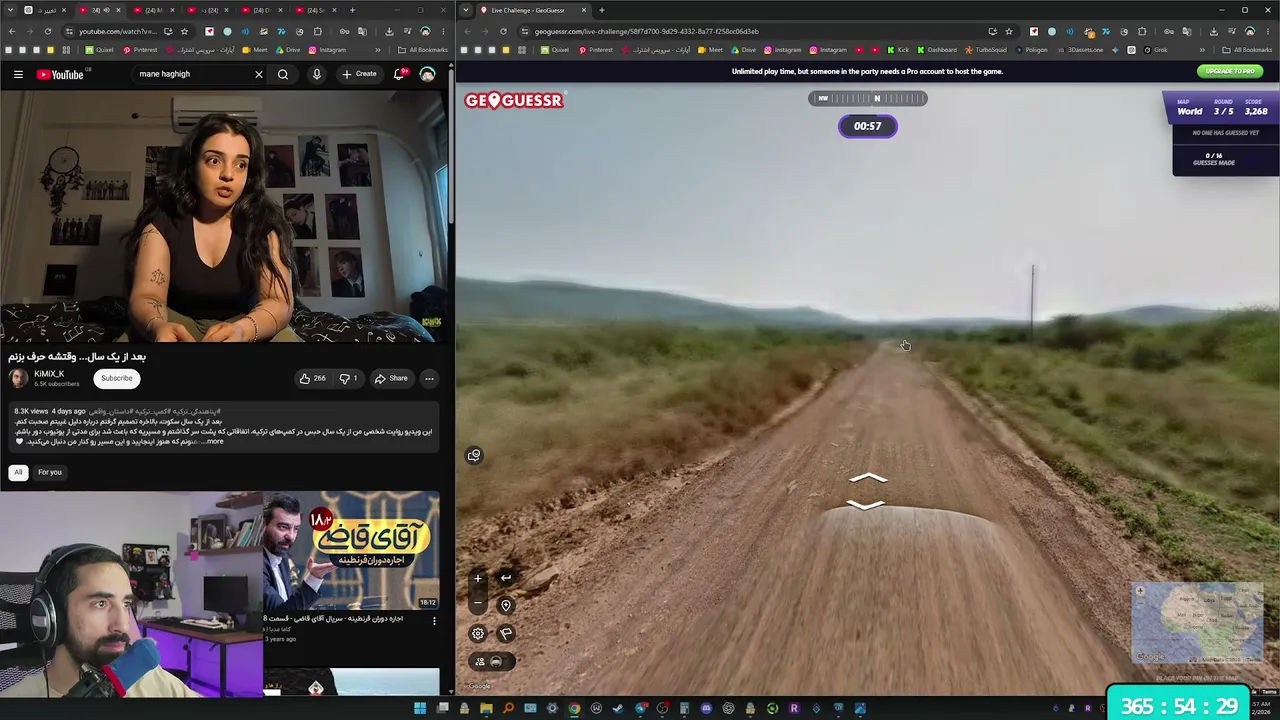Open the Pinterest bookmark in the YouTube window

[139, 50]
